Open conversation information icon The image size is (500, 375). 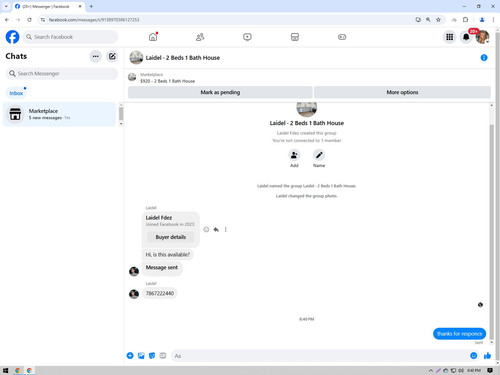(x=484, y=58)
